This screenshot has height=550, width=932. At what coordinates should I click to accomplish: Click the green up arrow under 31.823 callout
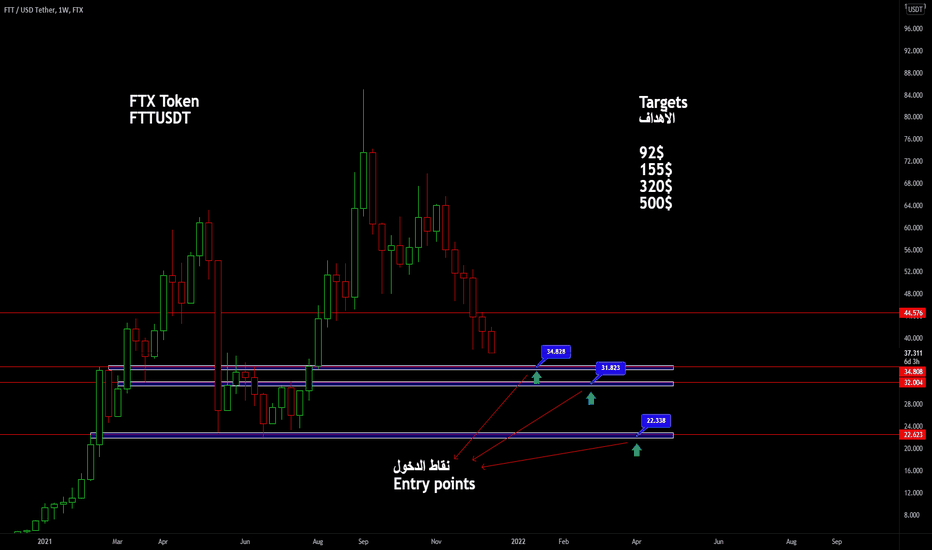click(x=591, y=398)
